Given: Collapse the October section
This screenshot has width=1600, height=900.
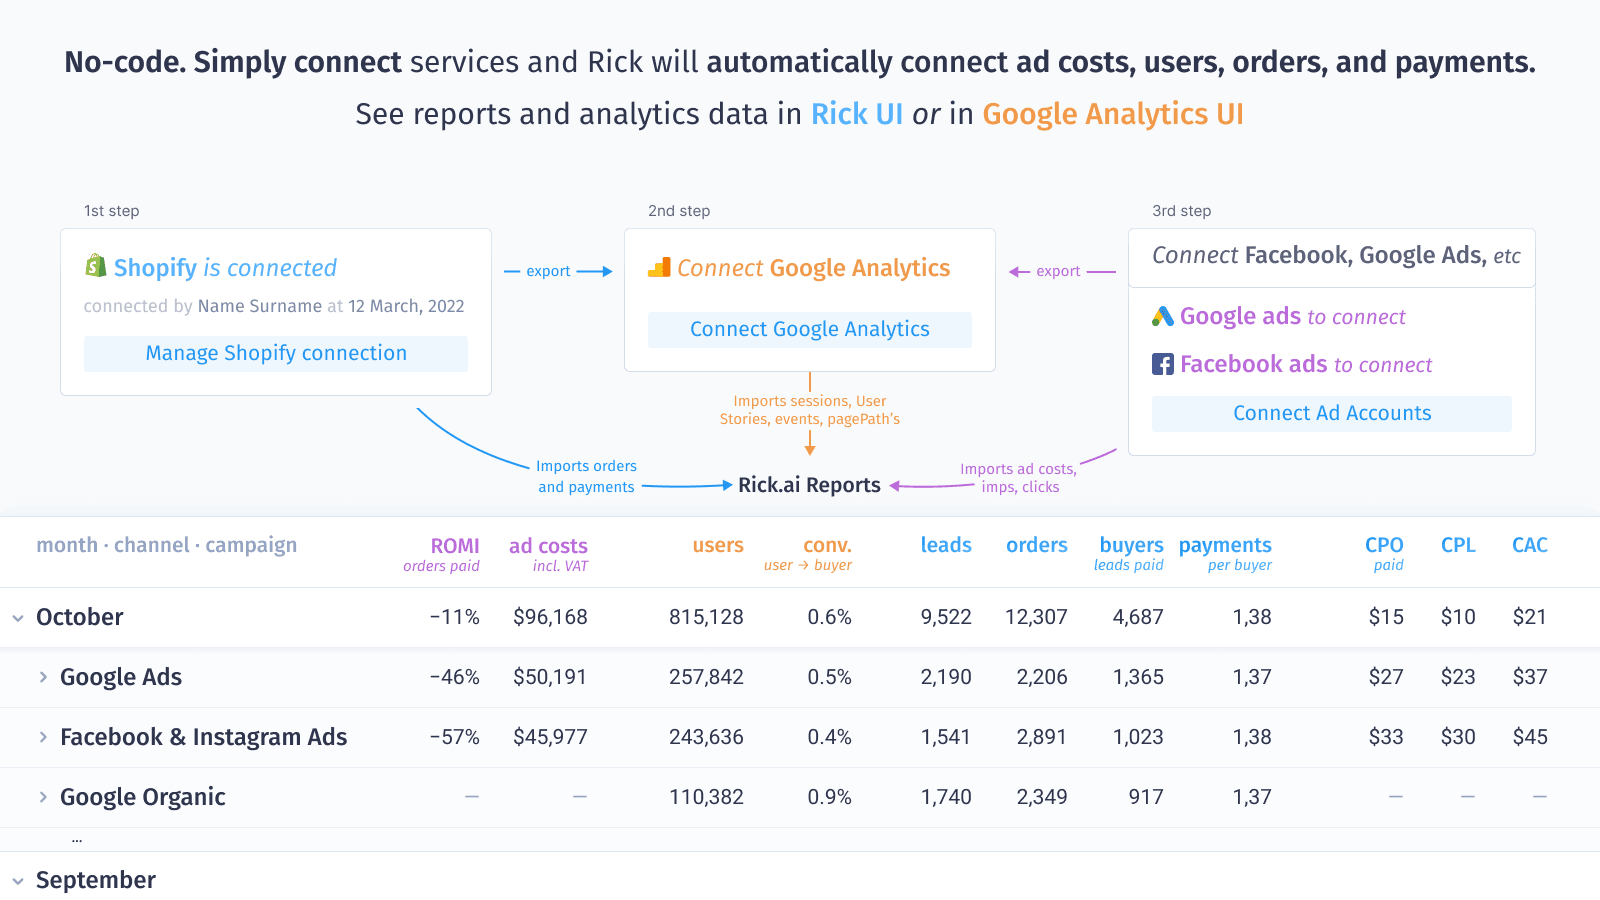Looking at the screenshot, I should 16,617.
